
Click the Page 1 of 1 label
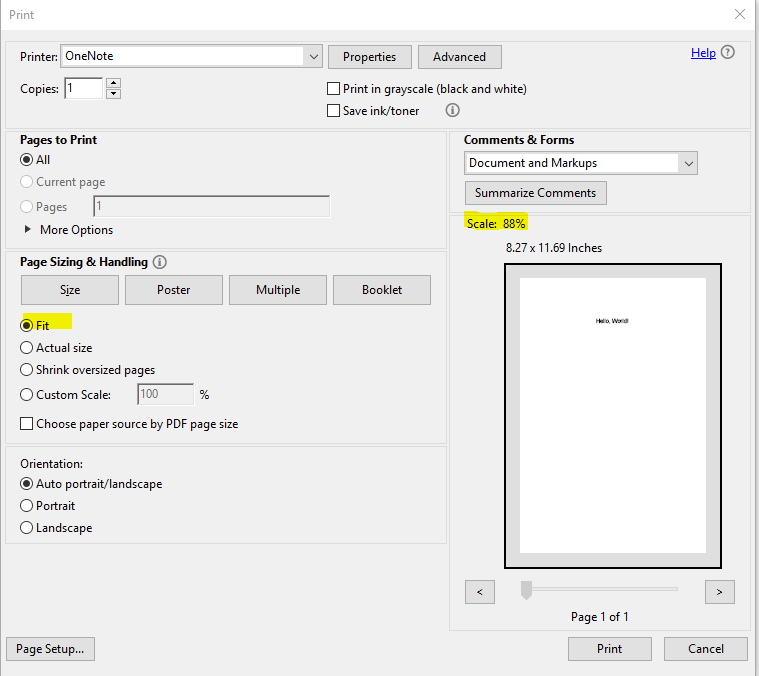(x=600, y=617)
